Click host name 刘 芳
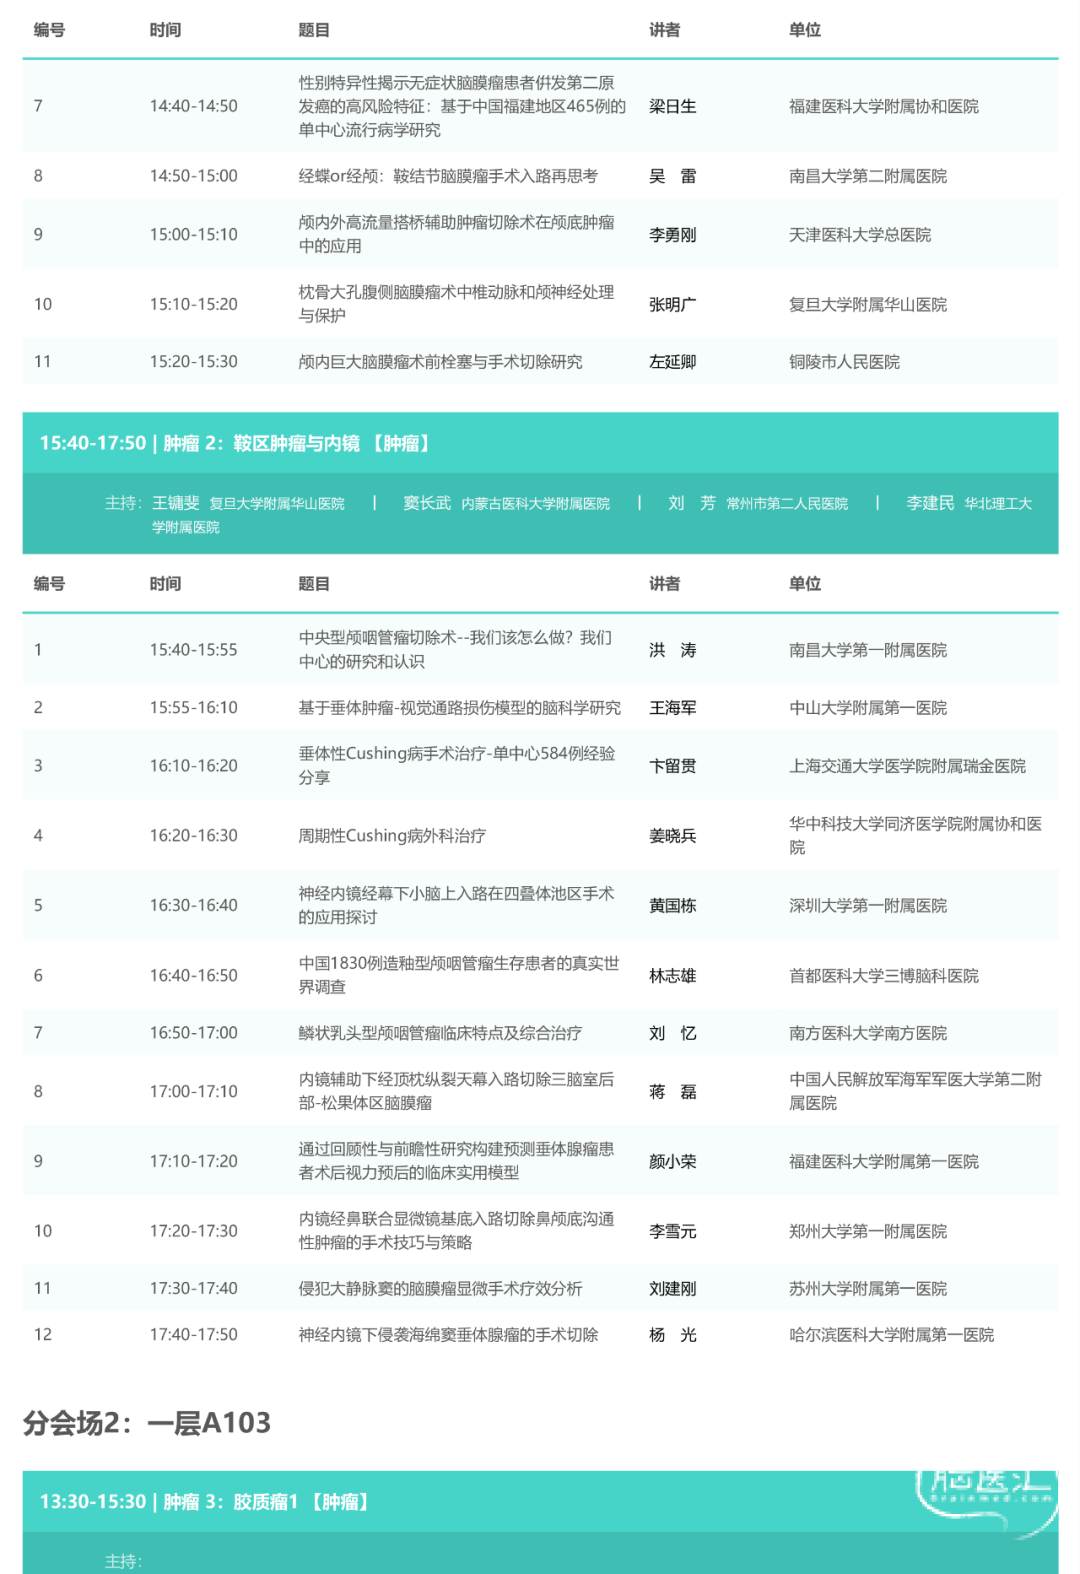The width and height of the screenshot is (1080, 1574). tap(692, 503)
